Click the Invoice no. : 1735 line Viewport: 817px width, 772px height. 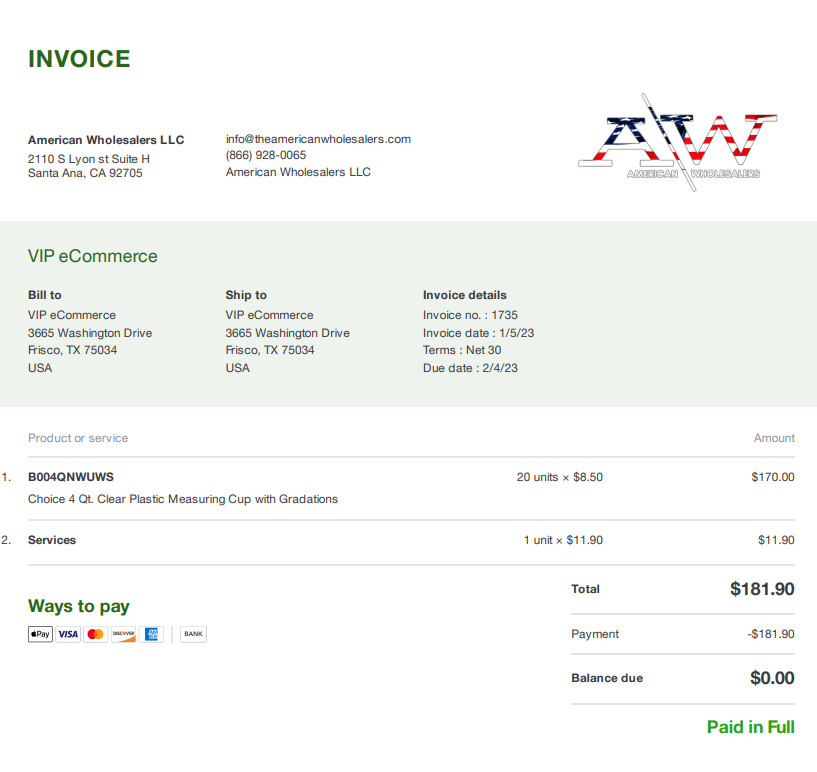click(x=471, y=315)
